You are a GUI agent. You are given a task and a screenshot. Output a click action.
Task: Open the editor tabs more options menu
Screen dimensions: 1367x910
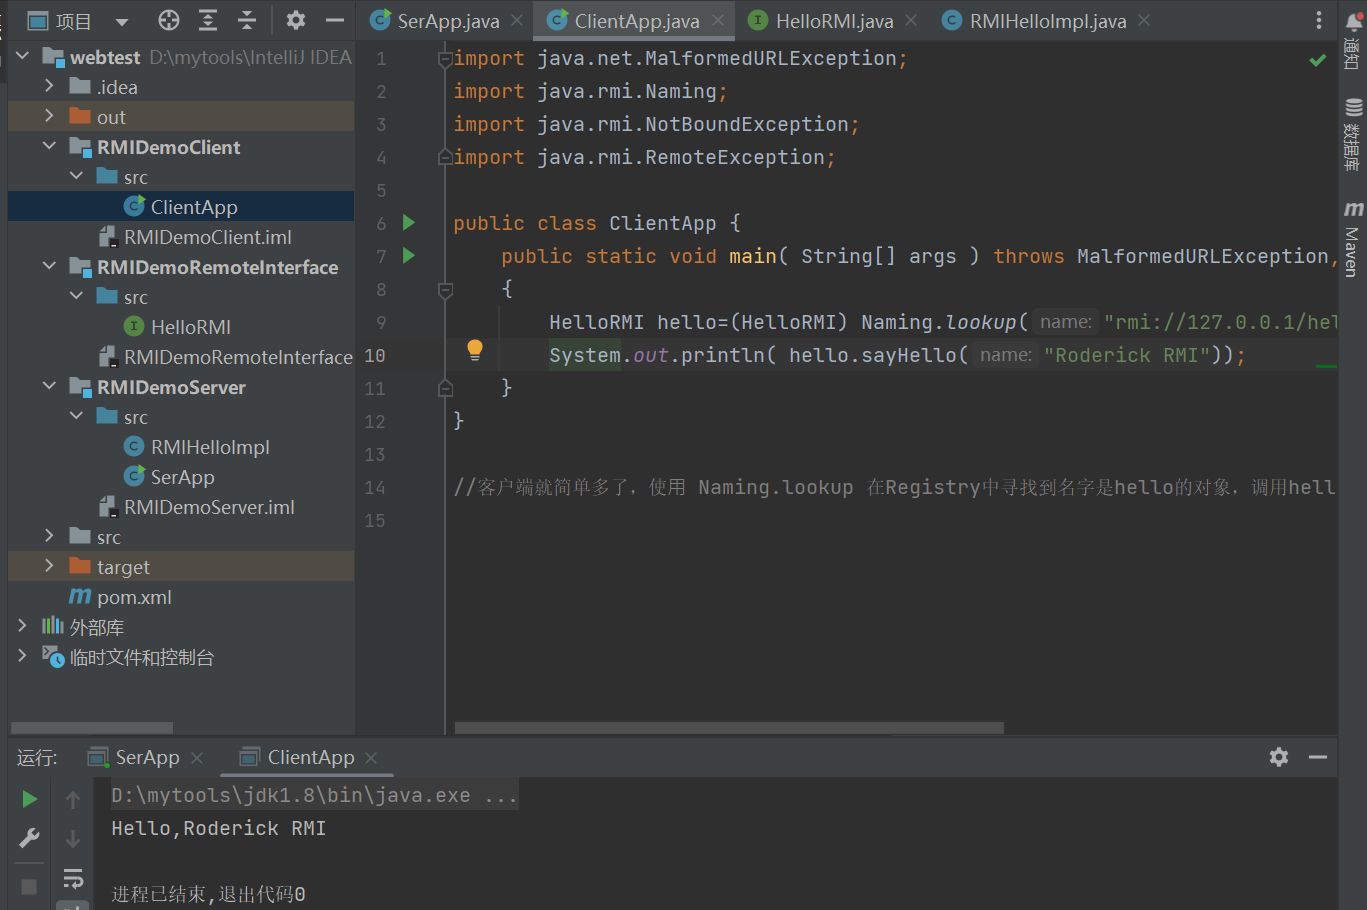tap(1319, 20)
